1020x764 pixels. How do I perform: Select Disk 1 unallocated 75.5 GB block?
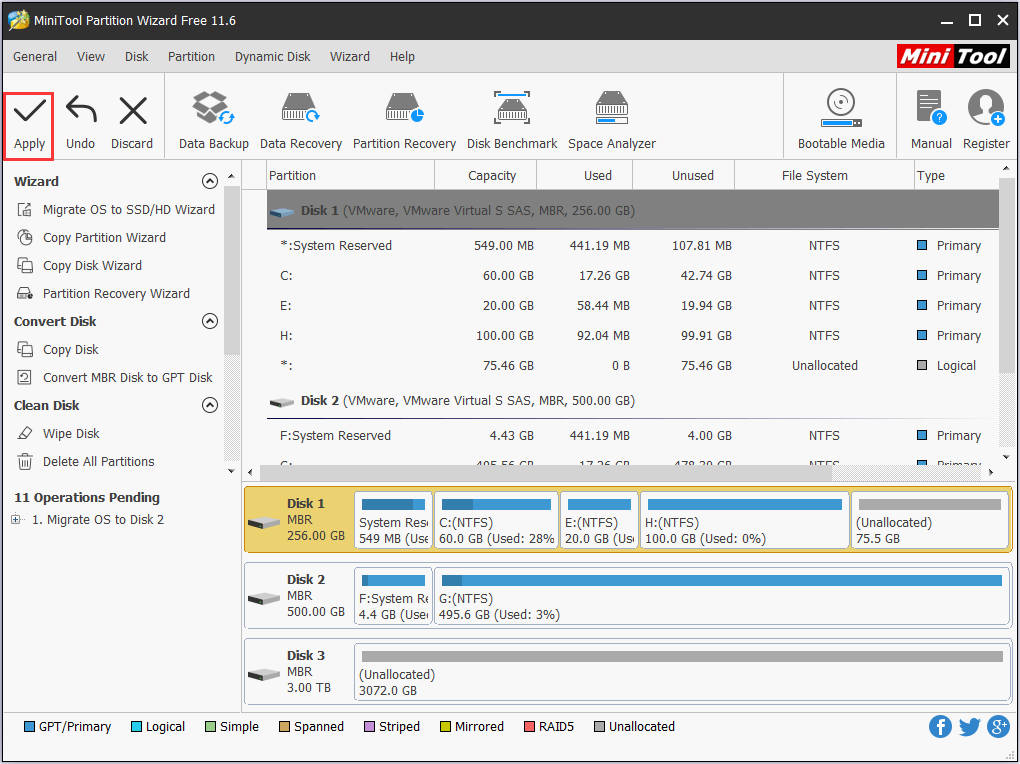930,520
